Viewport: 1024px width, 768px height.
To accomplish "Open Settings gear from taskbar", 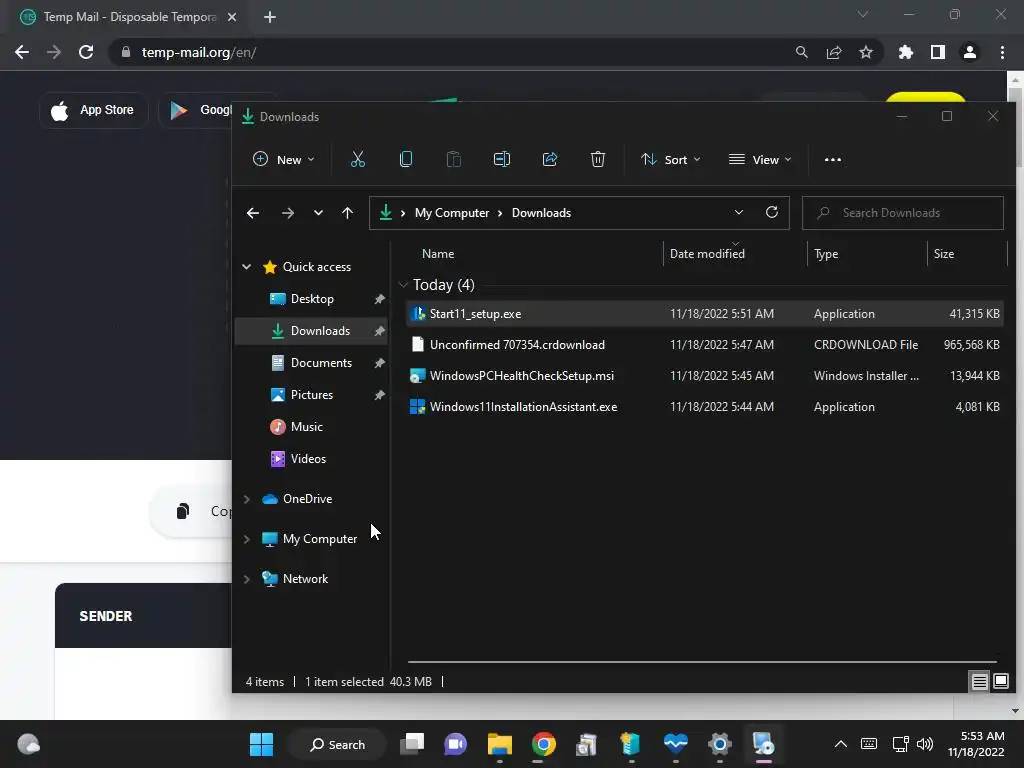I will click(719, 744).
